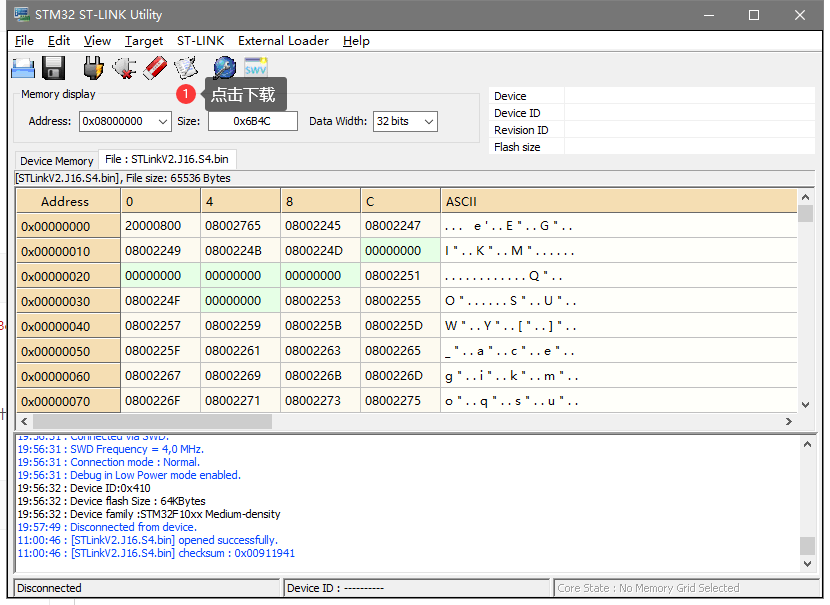The height and width of the screenshot is (605, 830).
Task: Click the Disconnected status bar entry
Action: 146,588
